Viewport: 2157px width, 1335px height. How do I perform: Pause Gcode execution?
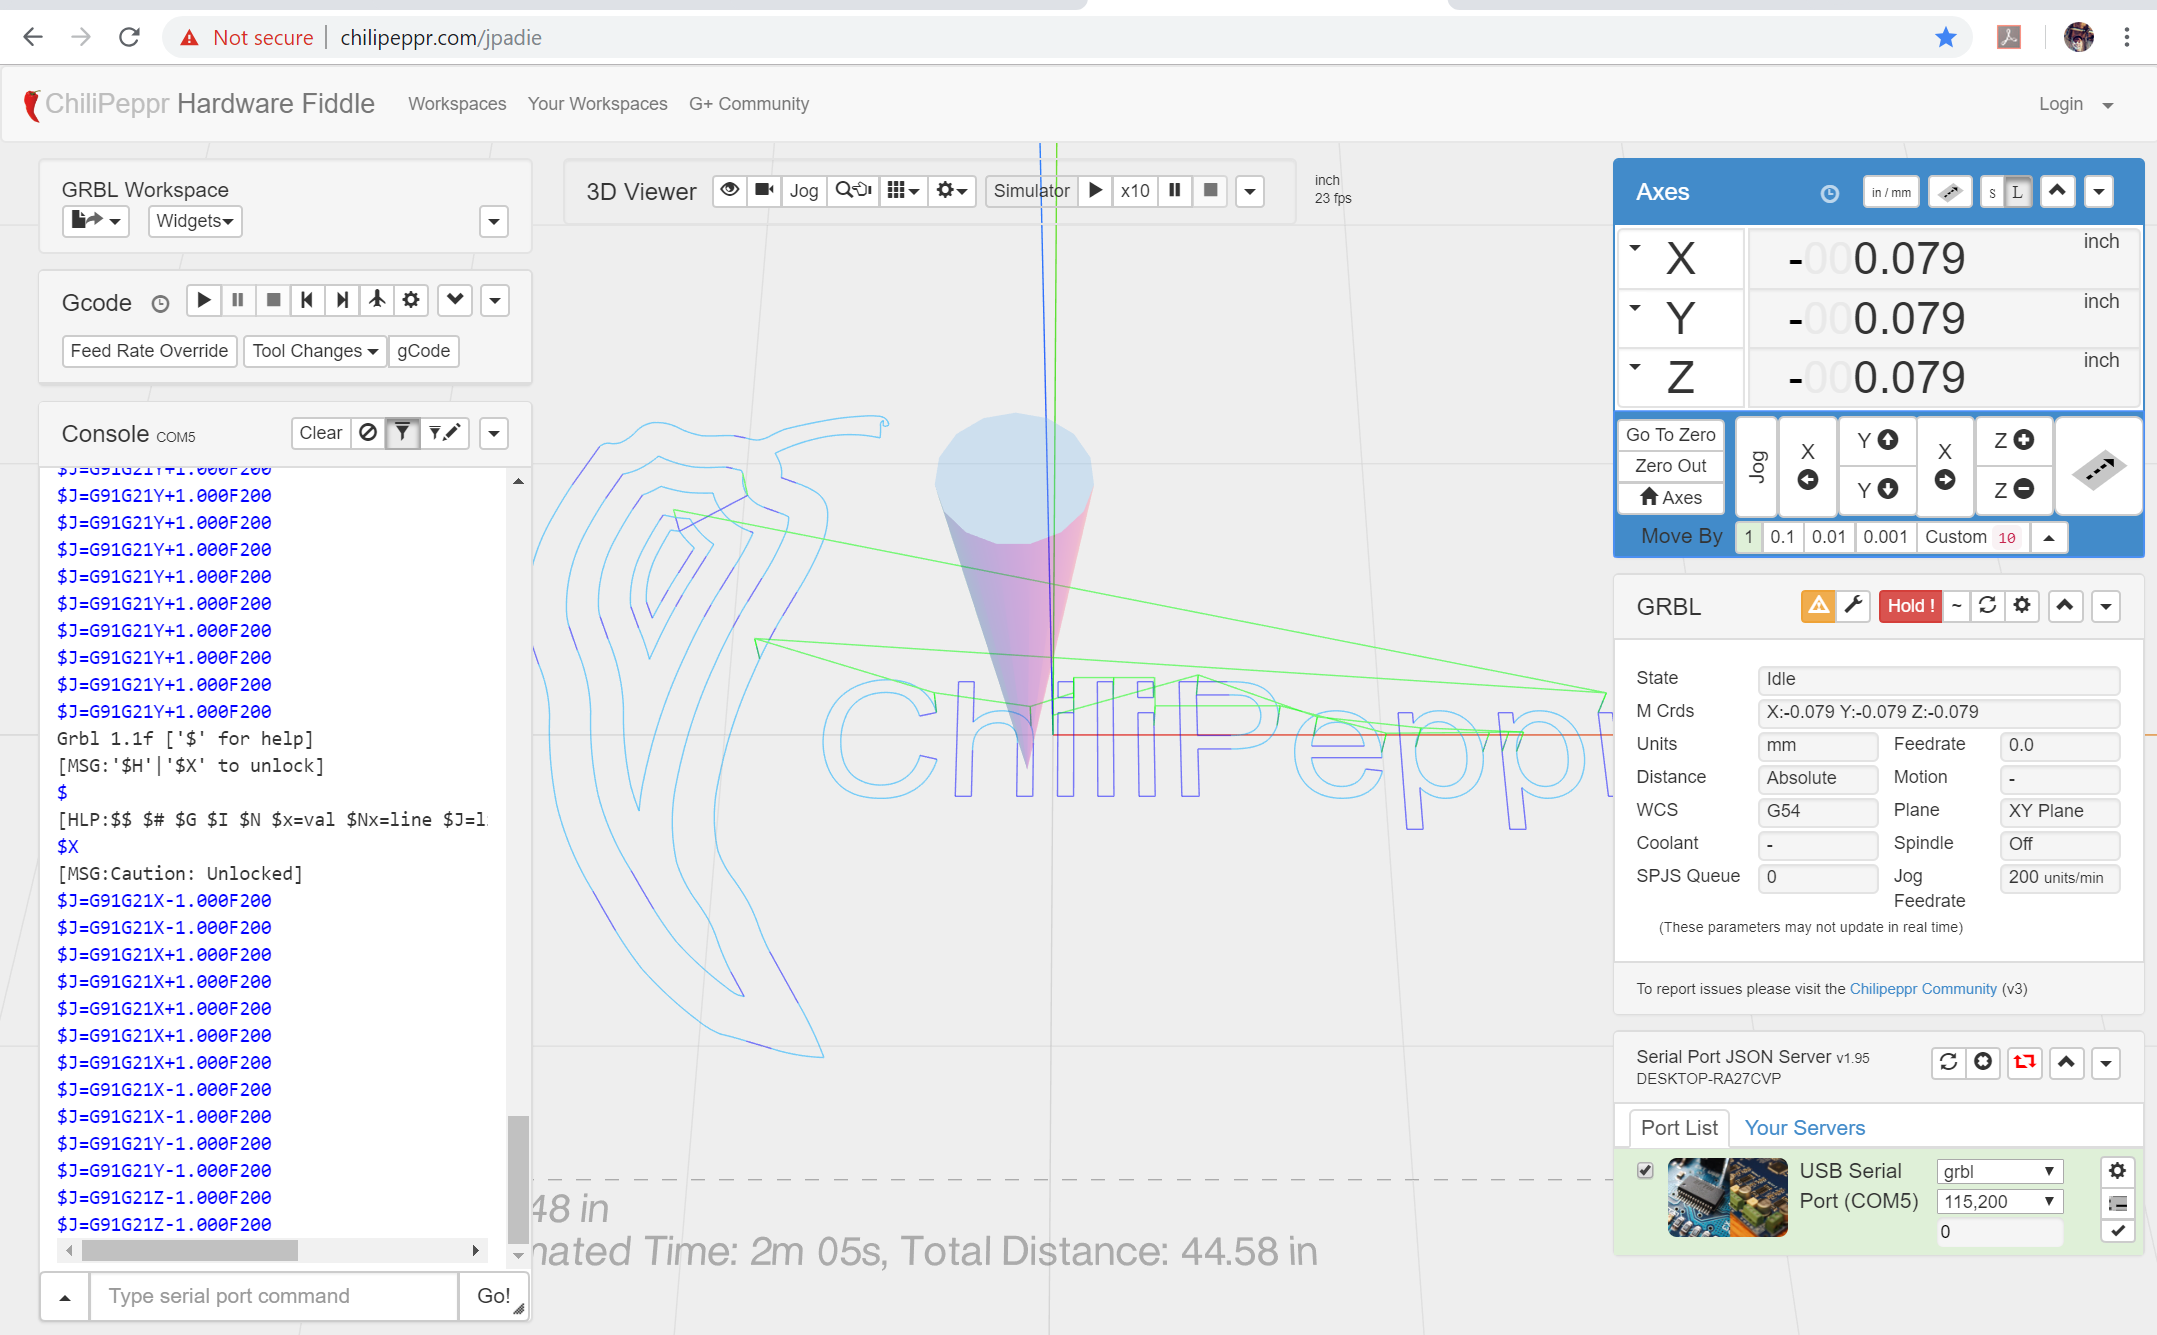tap(238, 300)
